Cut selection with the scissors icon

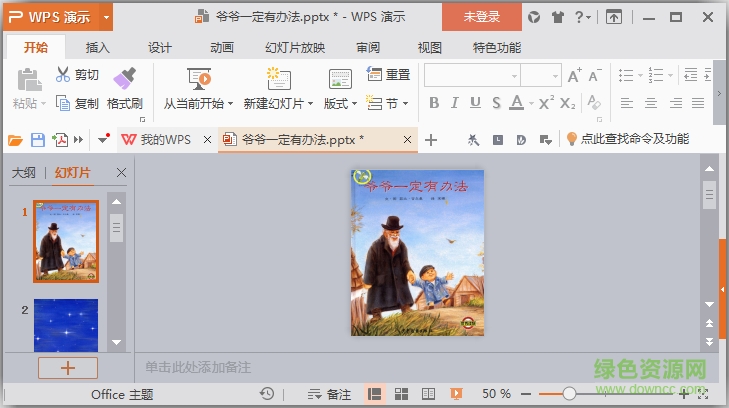tap(63, 74)
